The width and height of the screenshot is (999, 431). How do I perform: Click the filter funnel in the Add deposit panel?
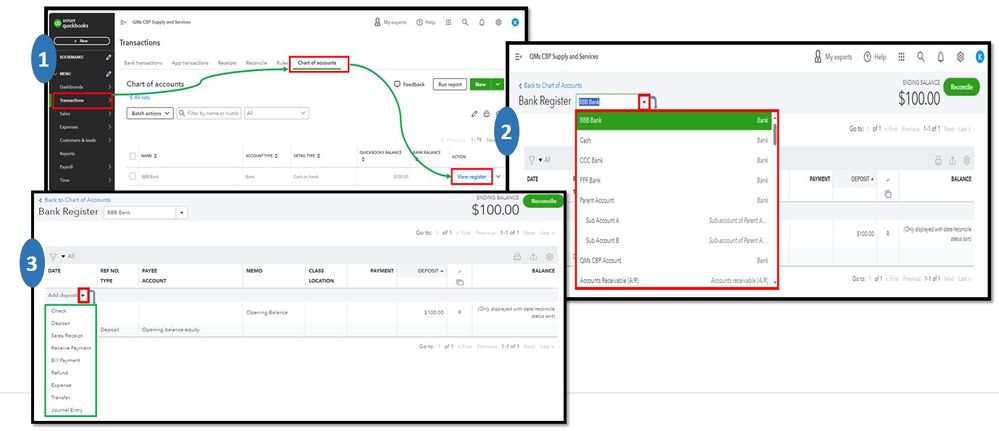(x=53, y=256)
